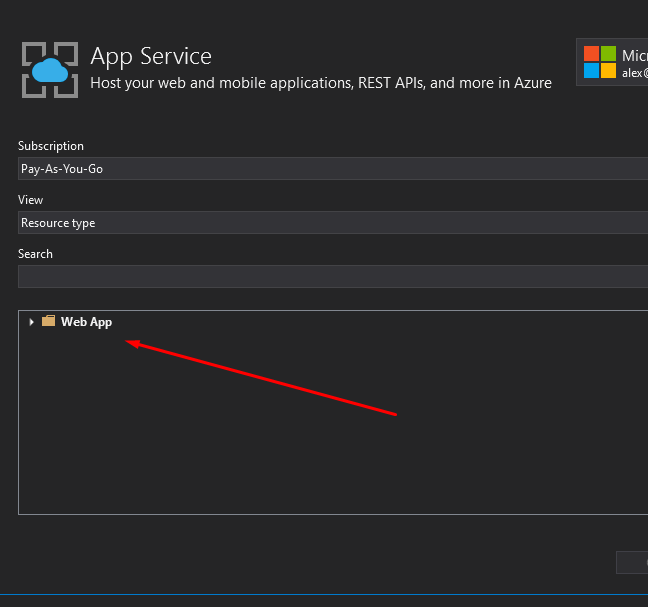Select the Web App tree item label
Screen dimensions: 648x607
pyautogui.click(x=86, y=322)
